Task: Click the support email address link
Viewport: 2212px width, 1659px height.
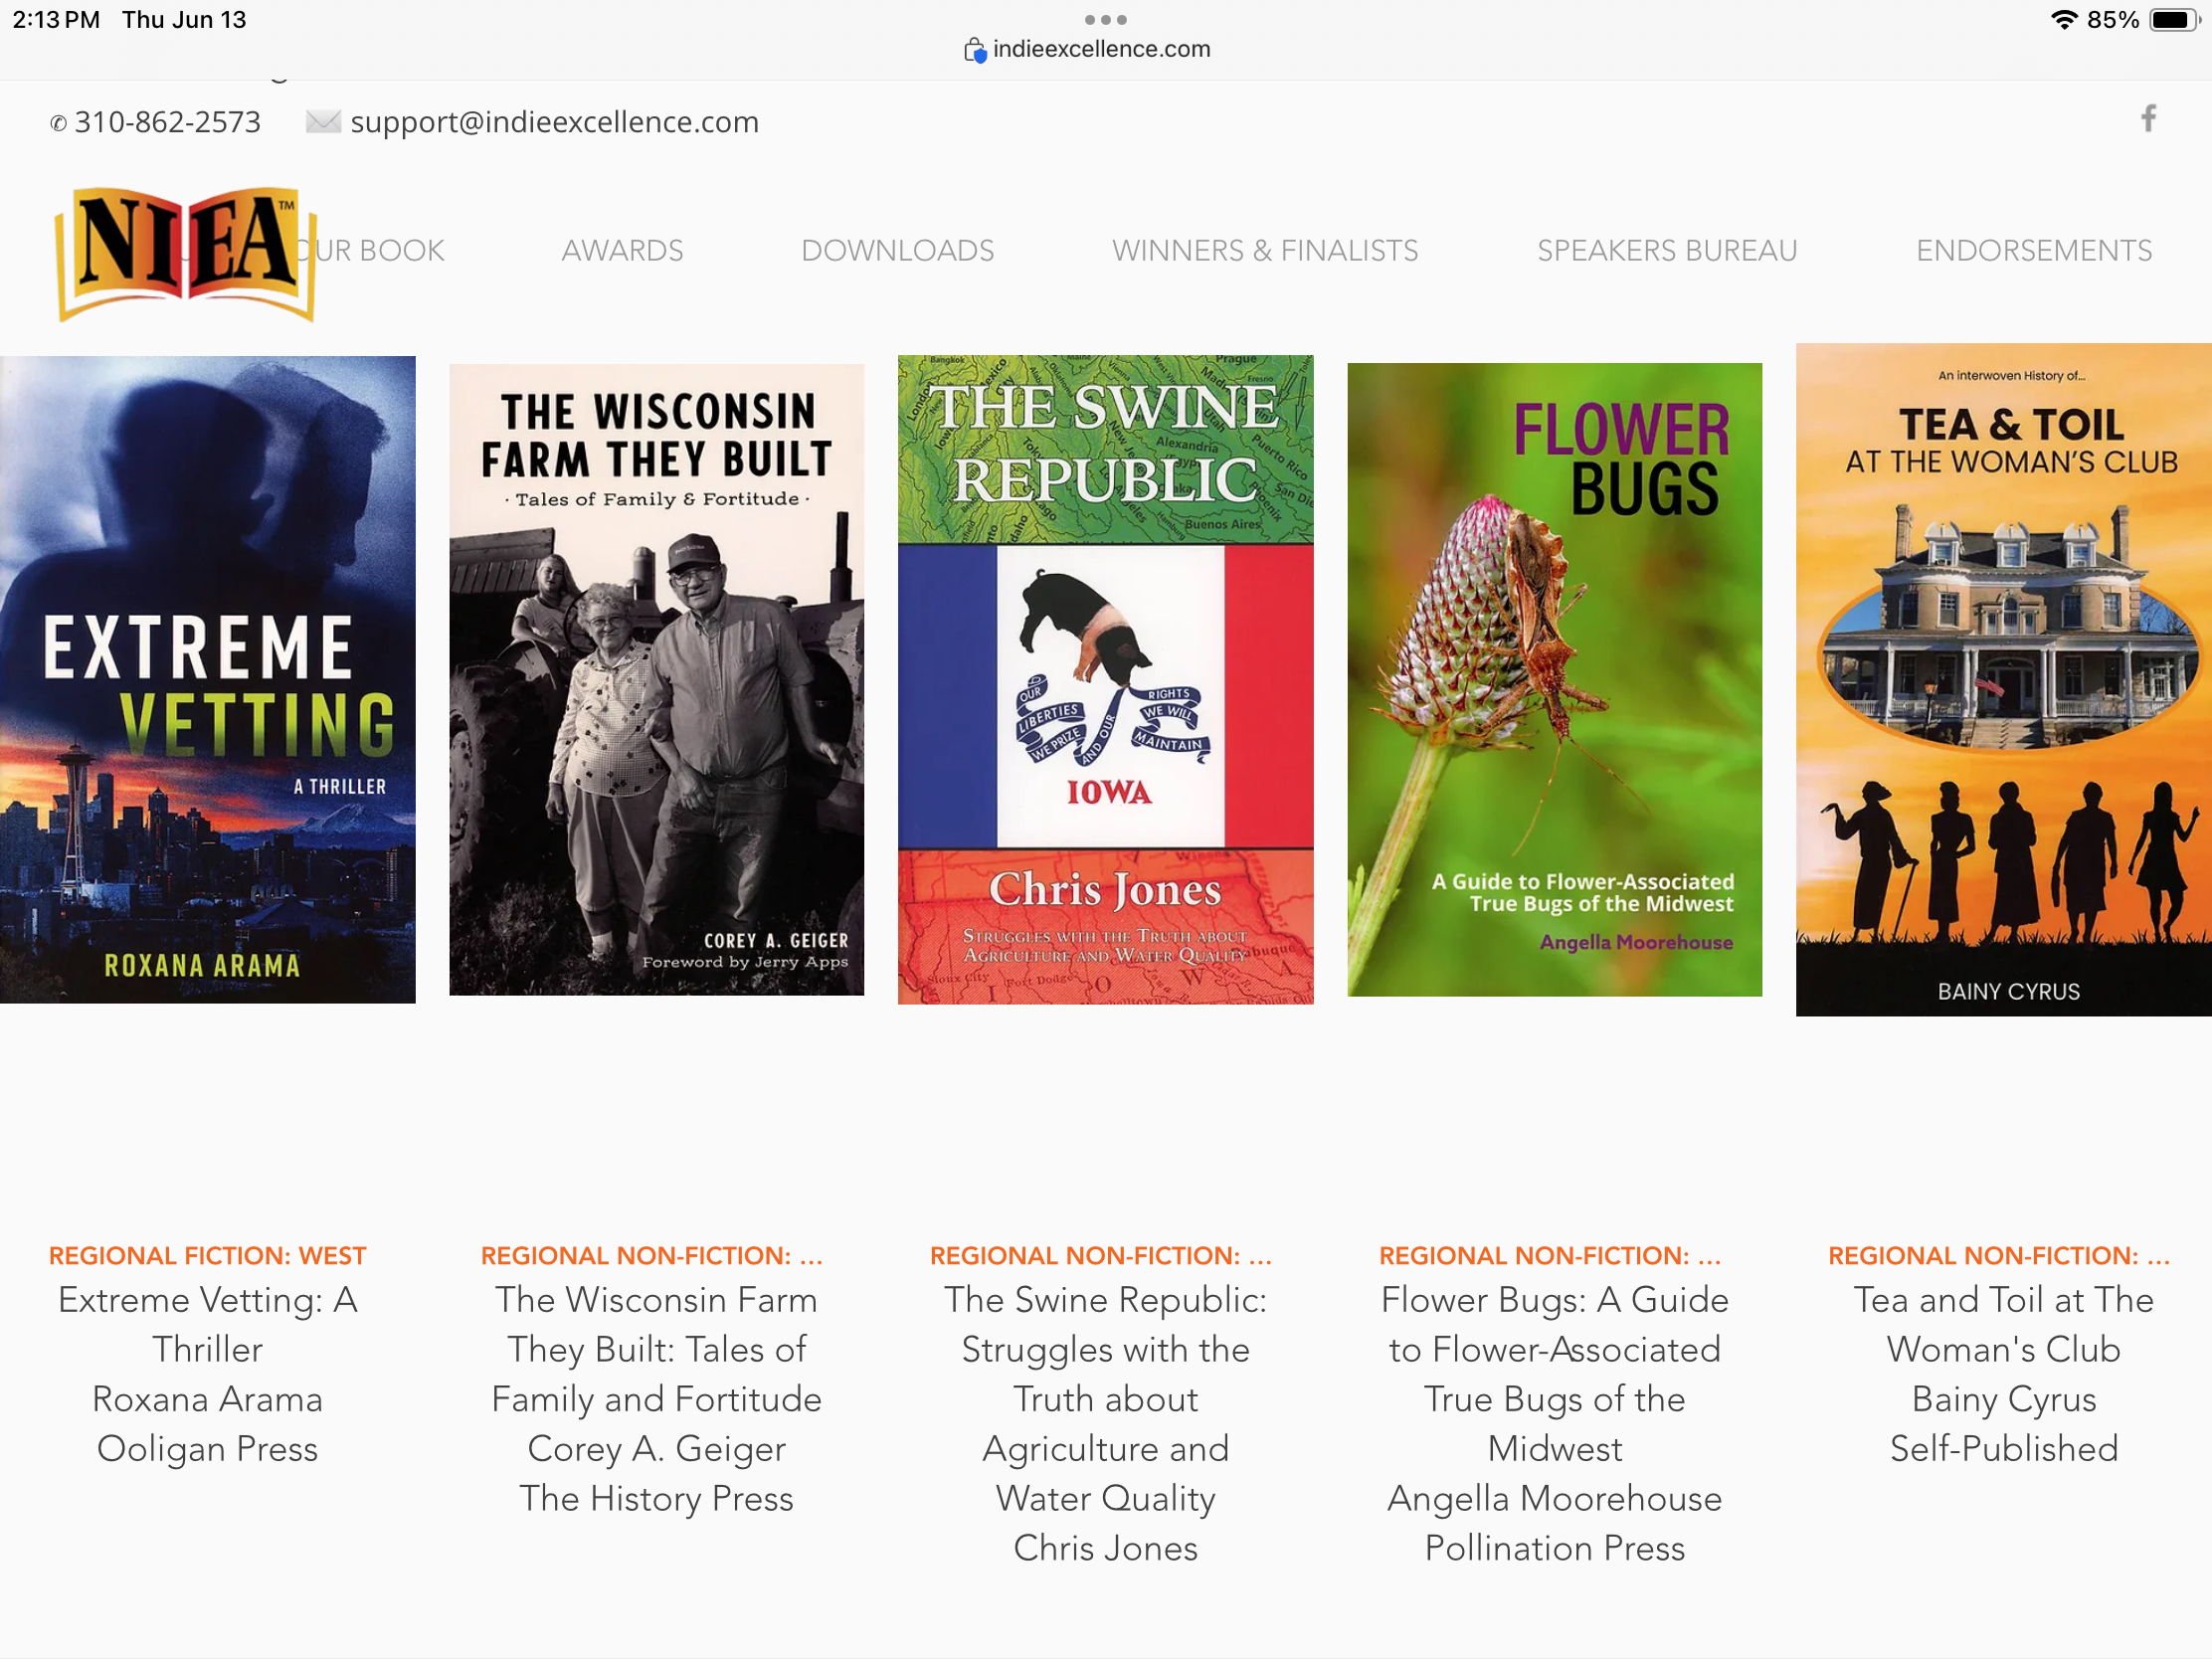Action: 554,122
